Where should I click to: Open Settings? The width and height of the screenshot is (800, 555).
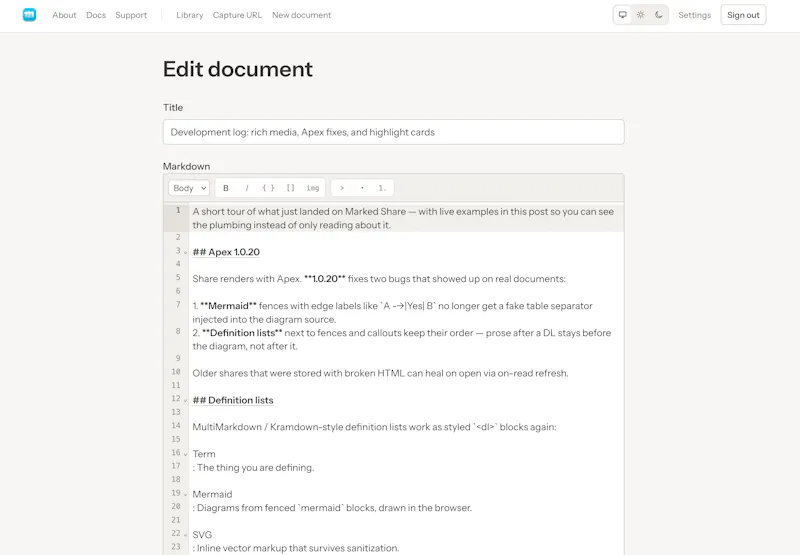694,15
